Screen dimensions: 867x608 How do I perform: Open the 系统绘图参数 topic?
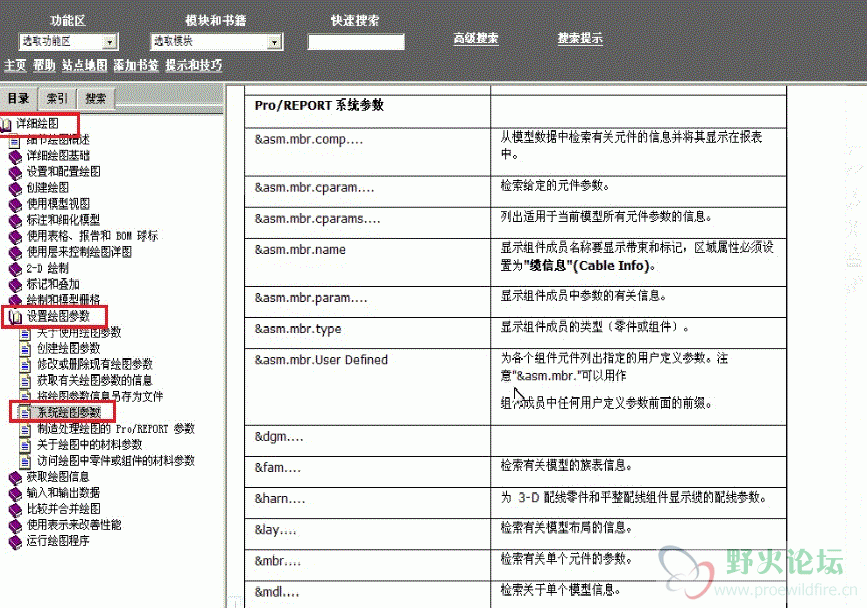click(x=69, y=412)
